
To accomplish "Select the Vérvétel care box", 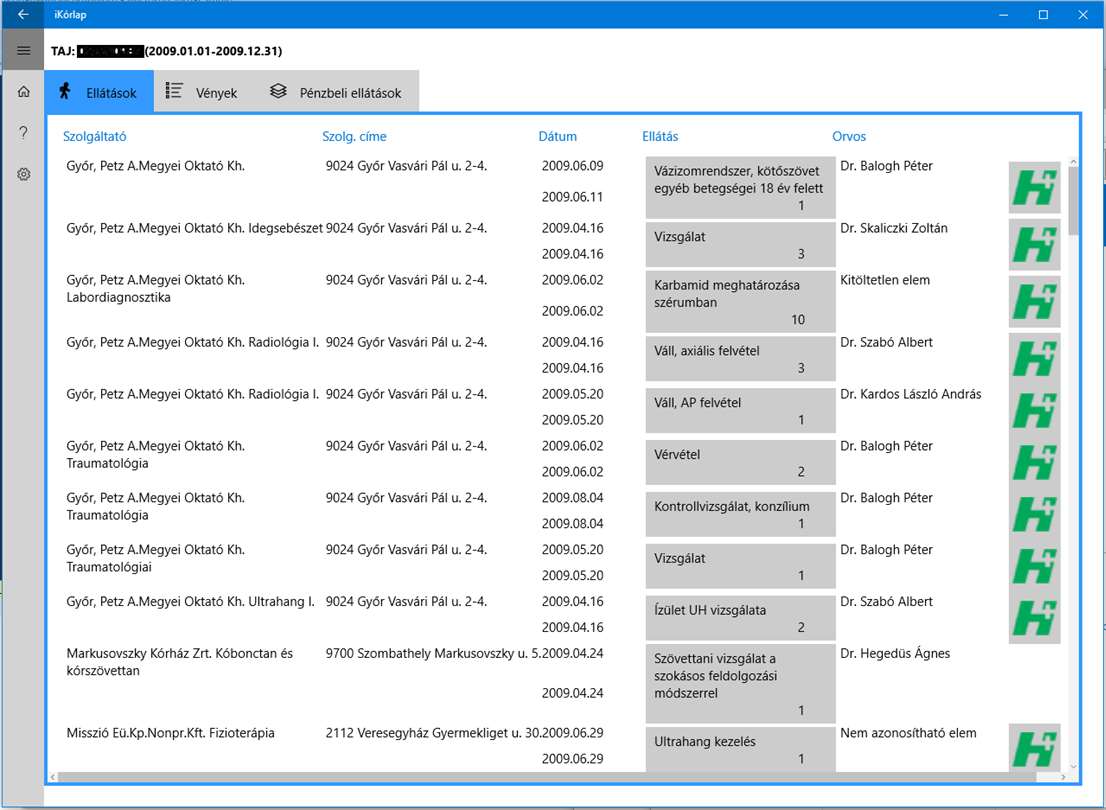I will pyautogui.click(x=740, y=463).
